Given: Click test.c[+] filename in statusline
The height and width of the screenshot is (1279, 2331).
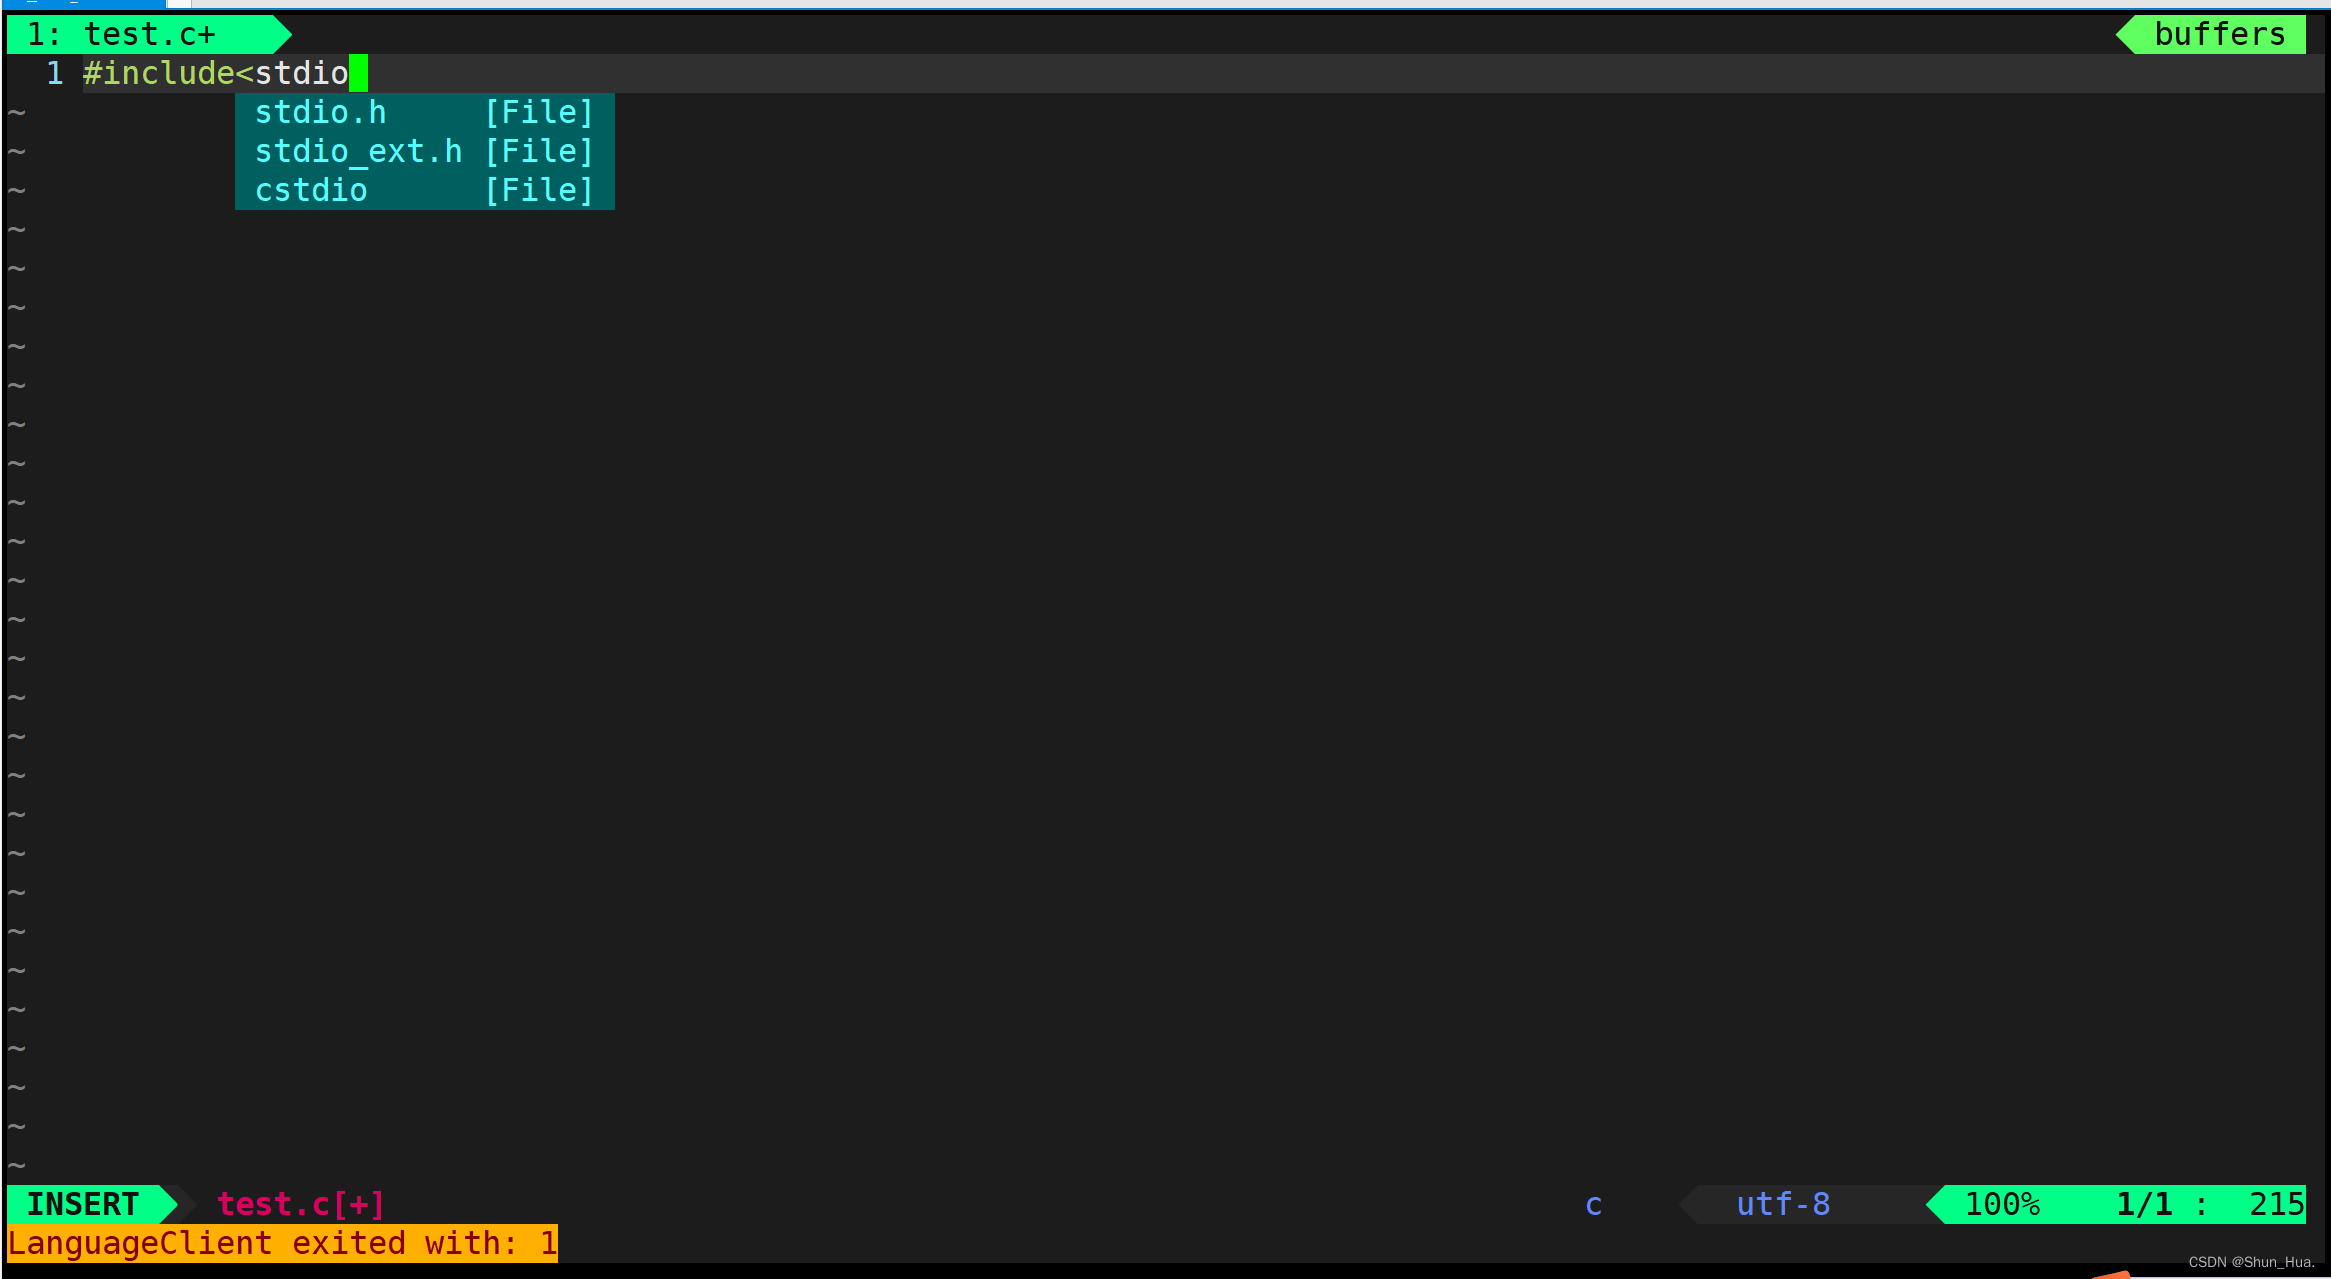Looking at the screenshot, I should (301, 1205).
